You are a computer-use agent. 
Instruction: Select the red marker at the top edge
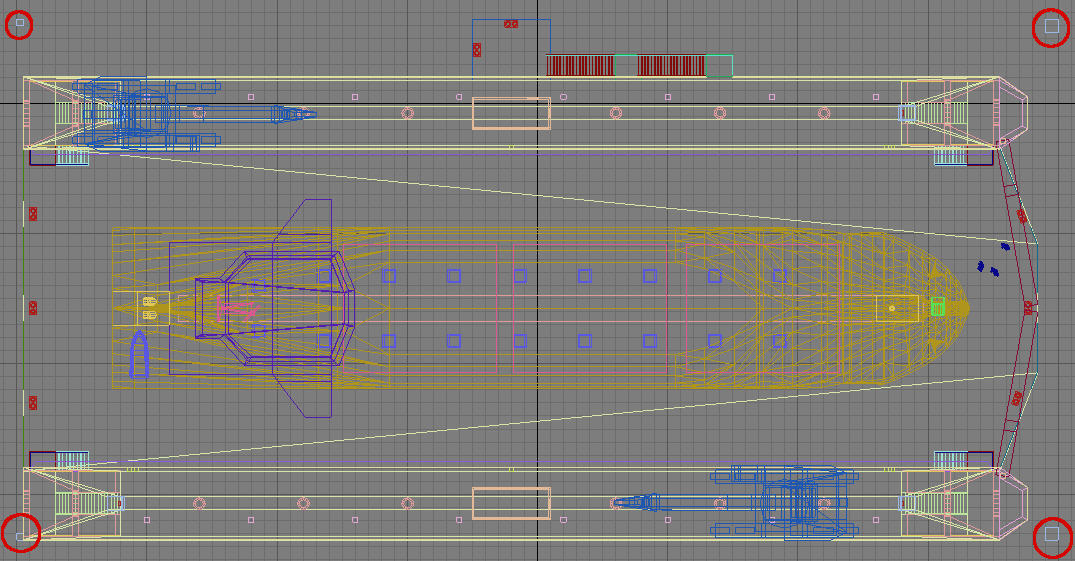(x=511, y=23)
